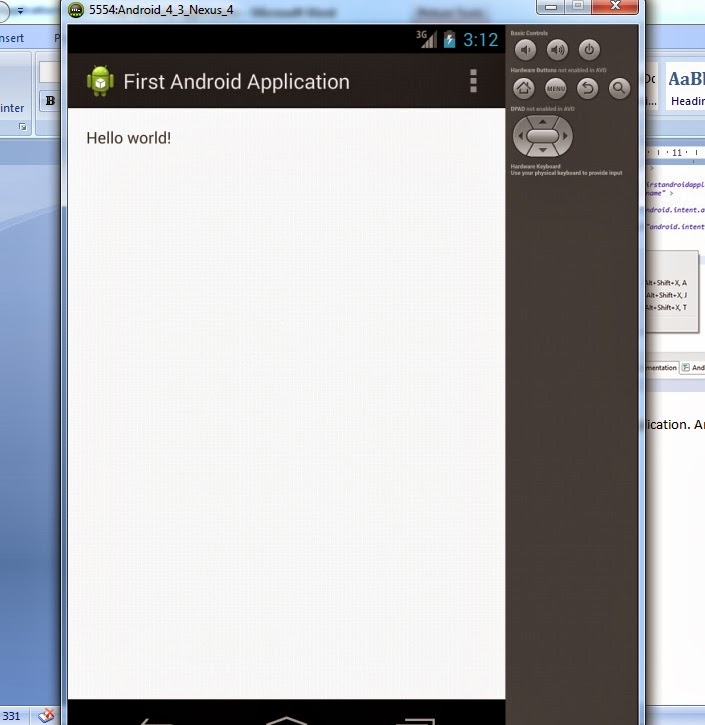Screen dimensions: 705x725
Task: Open Quick Access Toolbar dropdown in Word
Action: point(20,10)
